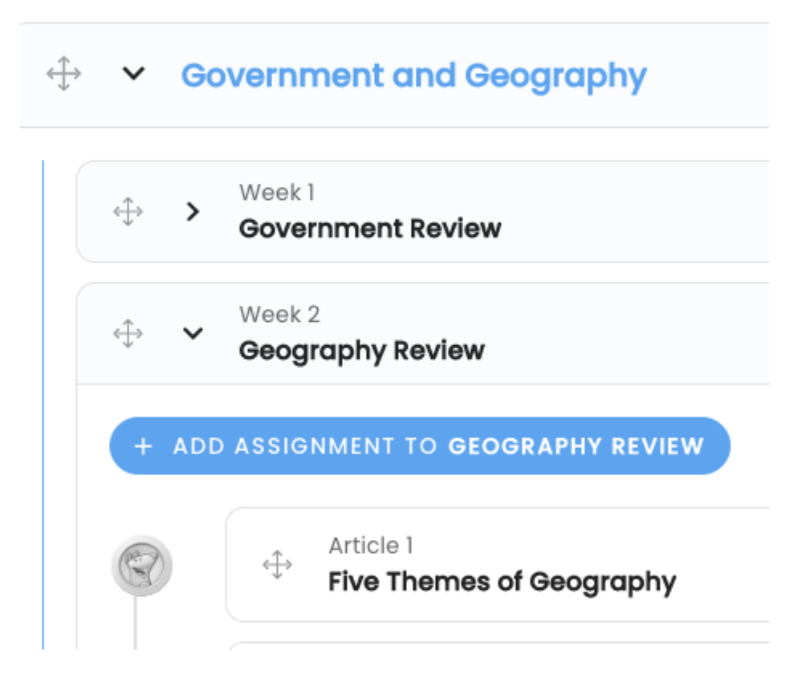Select the Government Review heading
Viewport: 794px width, 688px height.
tap(370, 228)
